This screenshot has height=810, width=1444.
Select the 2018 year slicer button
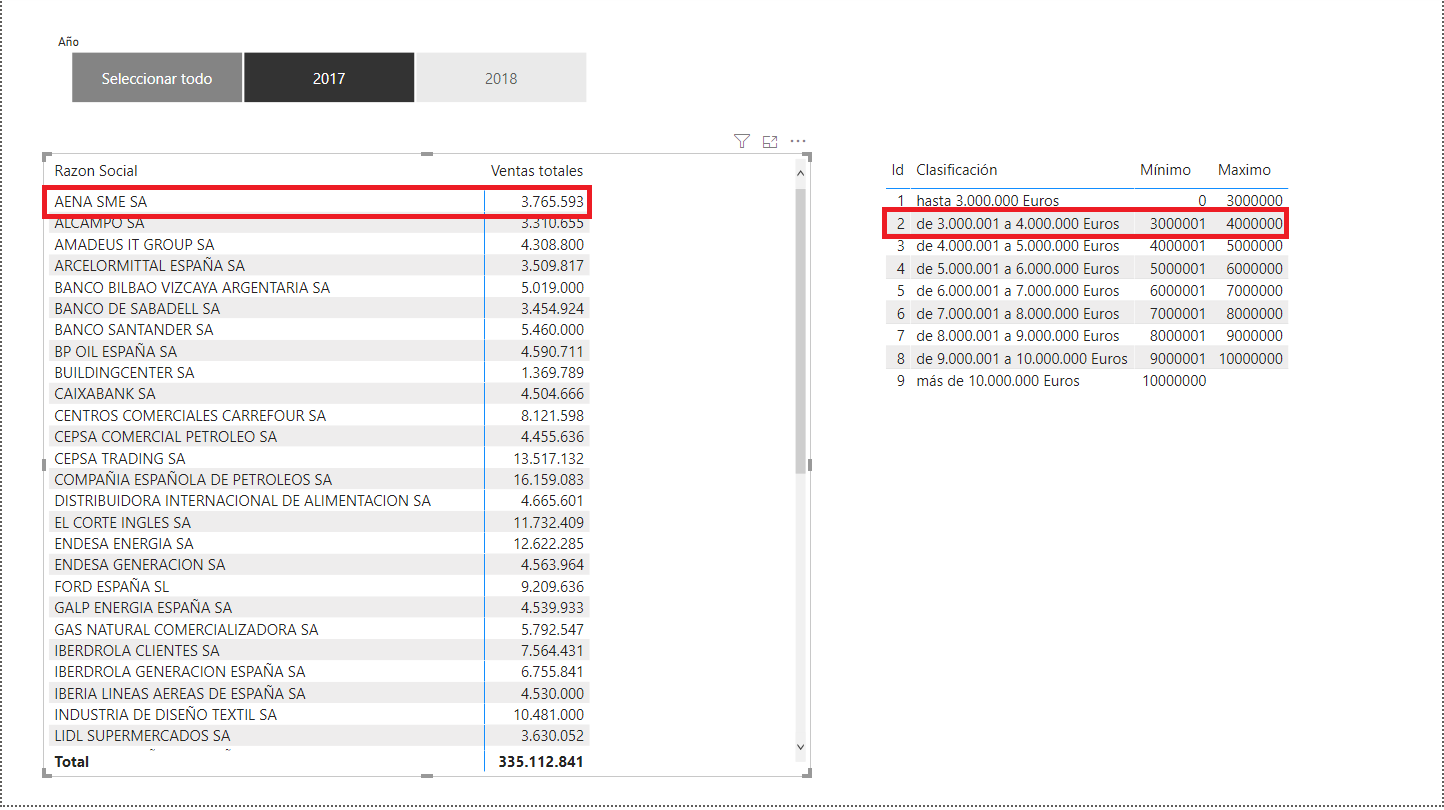tap(501, 78)
